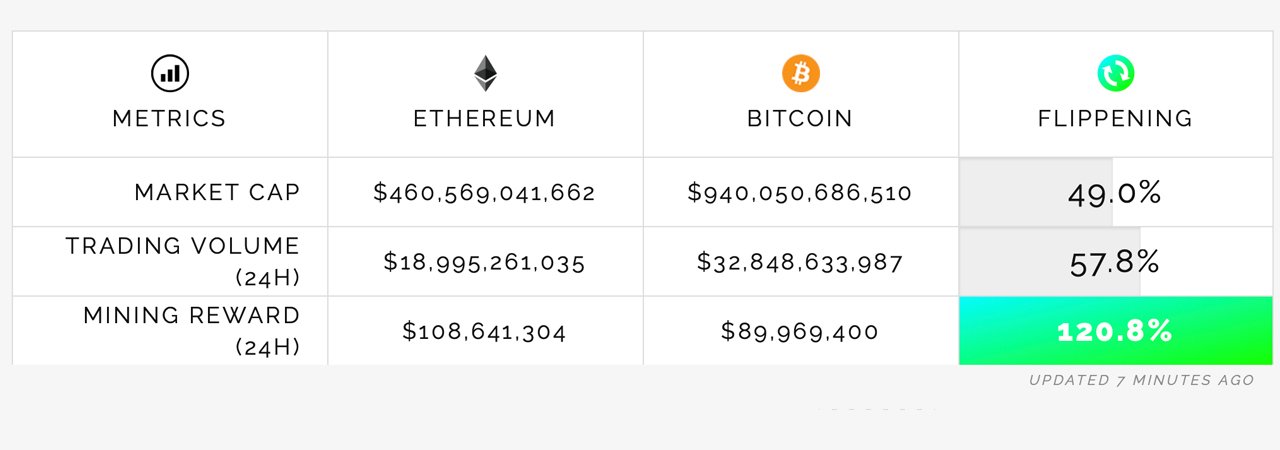Click Bitcoin trading volume $32,848,633,987
Viewport: 1280px width, 450px height.
click(x=800, y=263)
